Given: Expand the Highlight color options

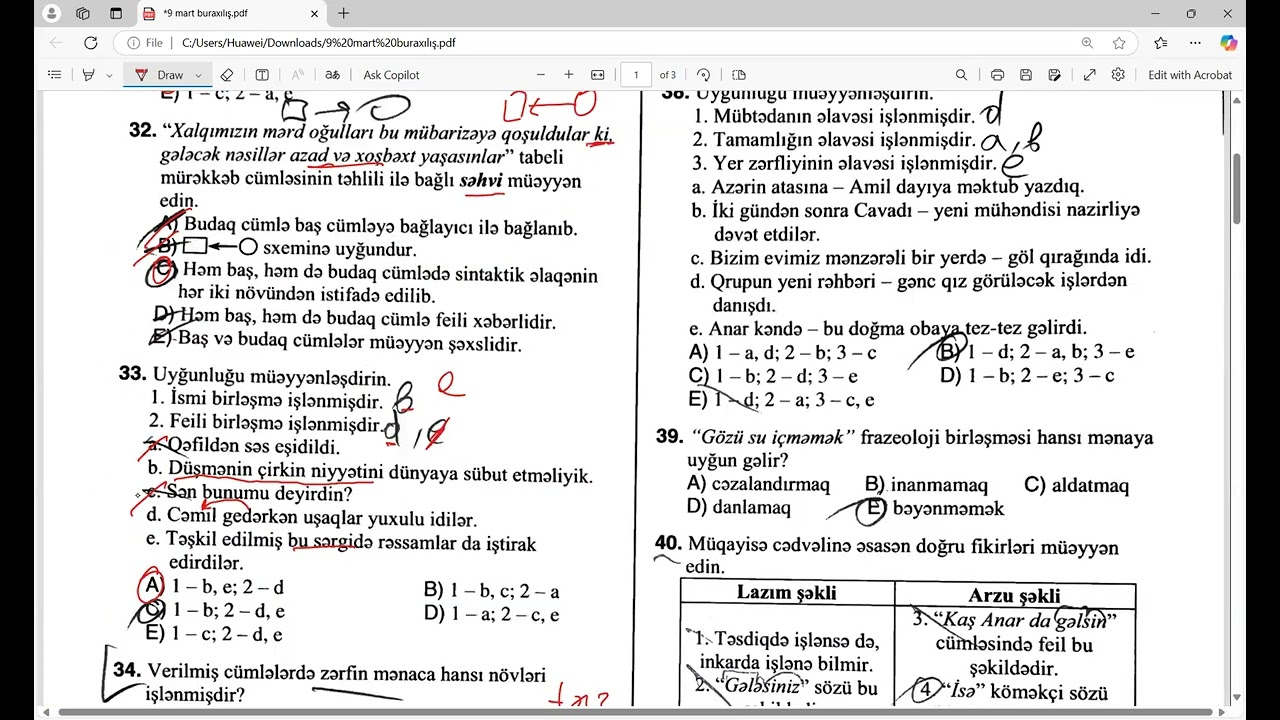Looking at the screenshot, I should tap(109, 75).
